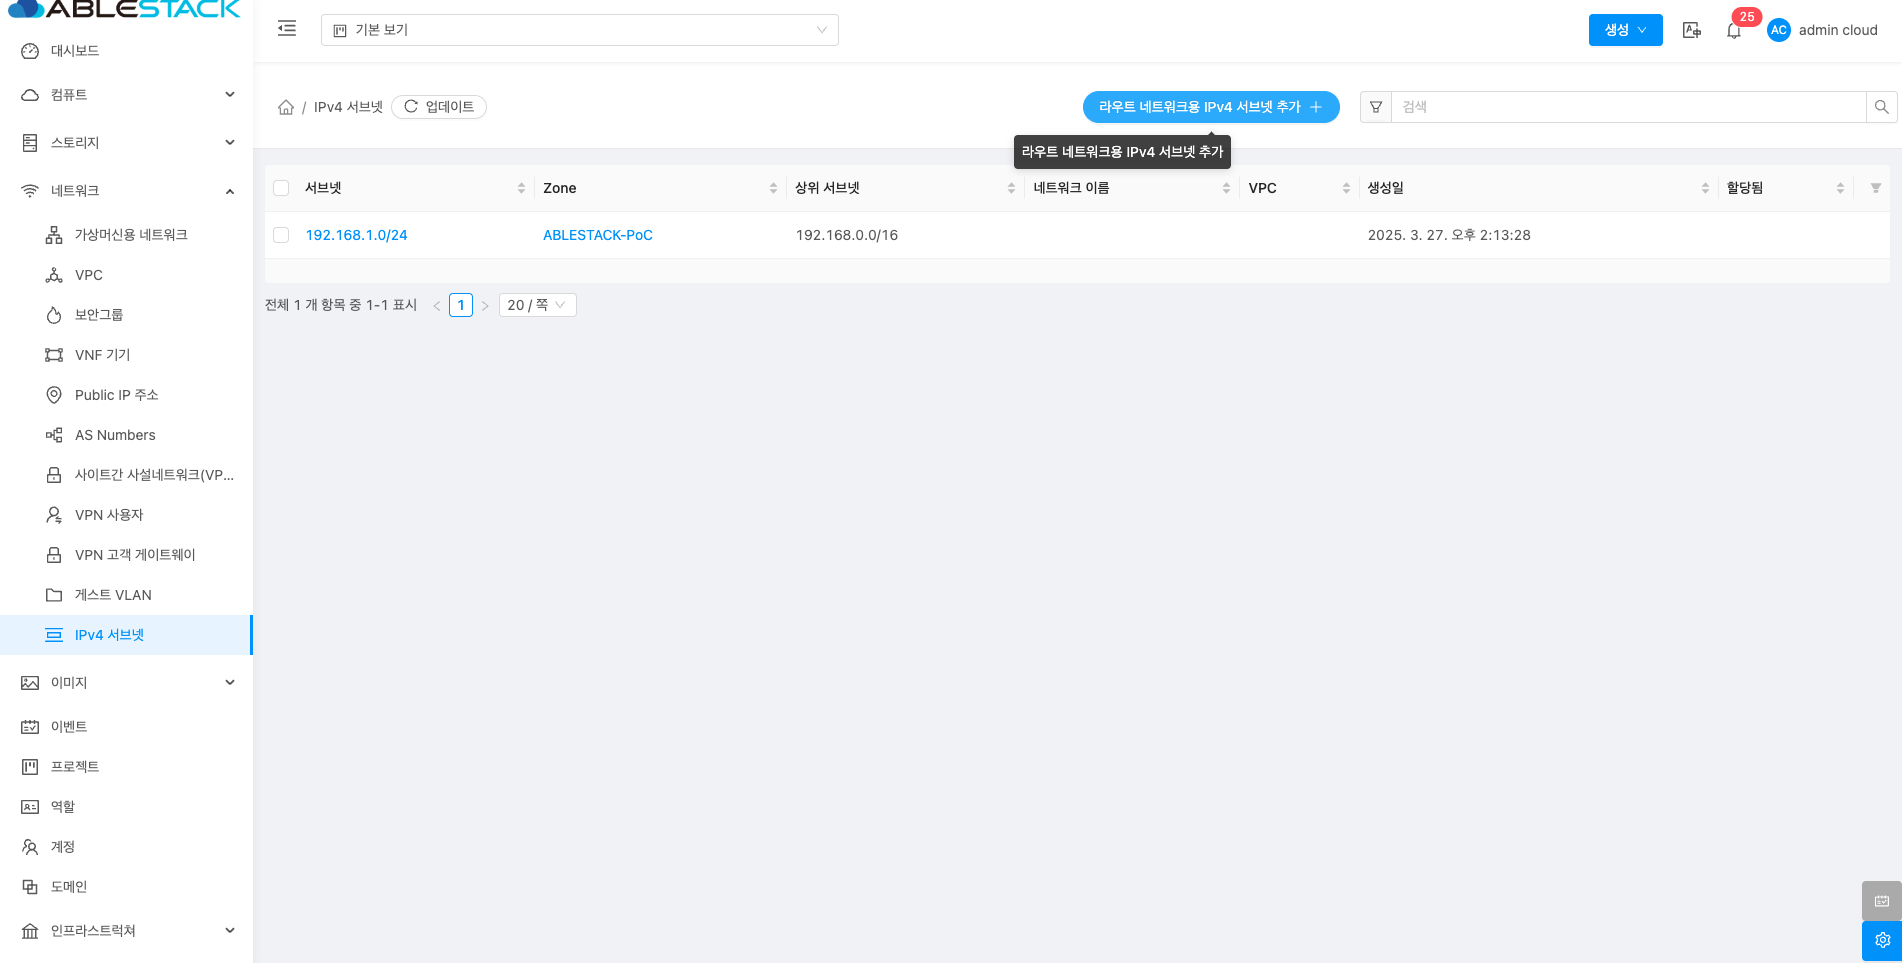The height and width of the screenshot is (963, 1902).
Task: Toggle the select-all checkbox in table header
Action: point(281,188)
